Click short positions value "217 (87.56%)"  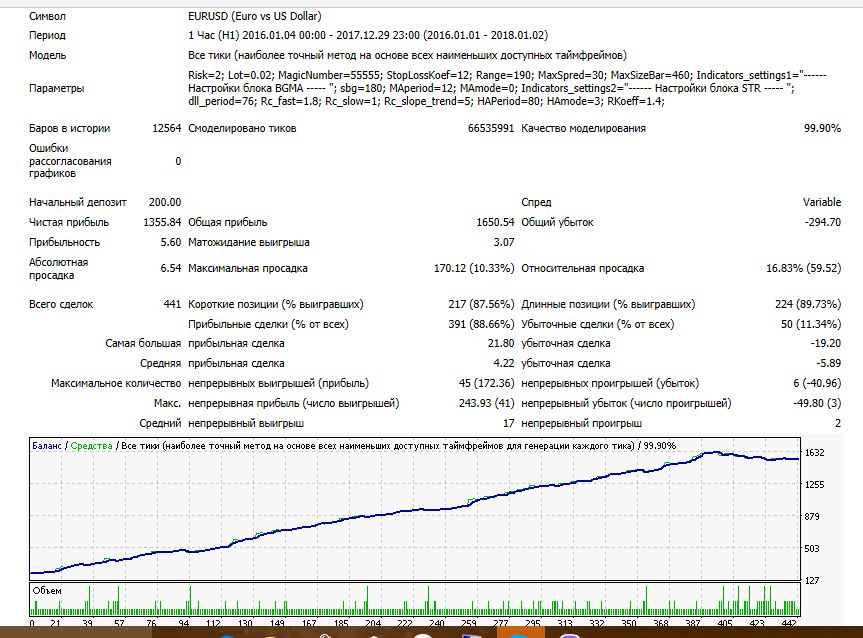(481, 304)
